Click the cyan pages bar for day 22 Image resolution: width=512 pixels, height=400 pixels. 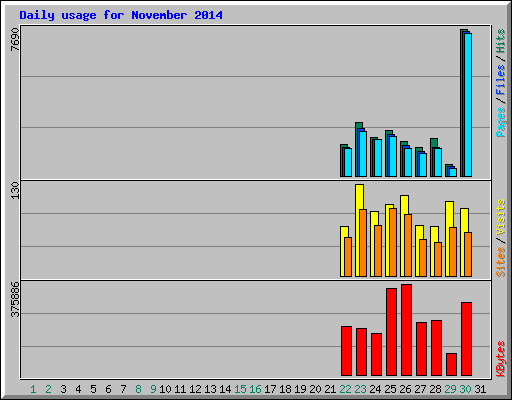(x=348, y=162)
